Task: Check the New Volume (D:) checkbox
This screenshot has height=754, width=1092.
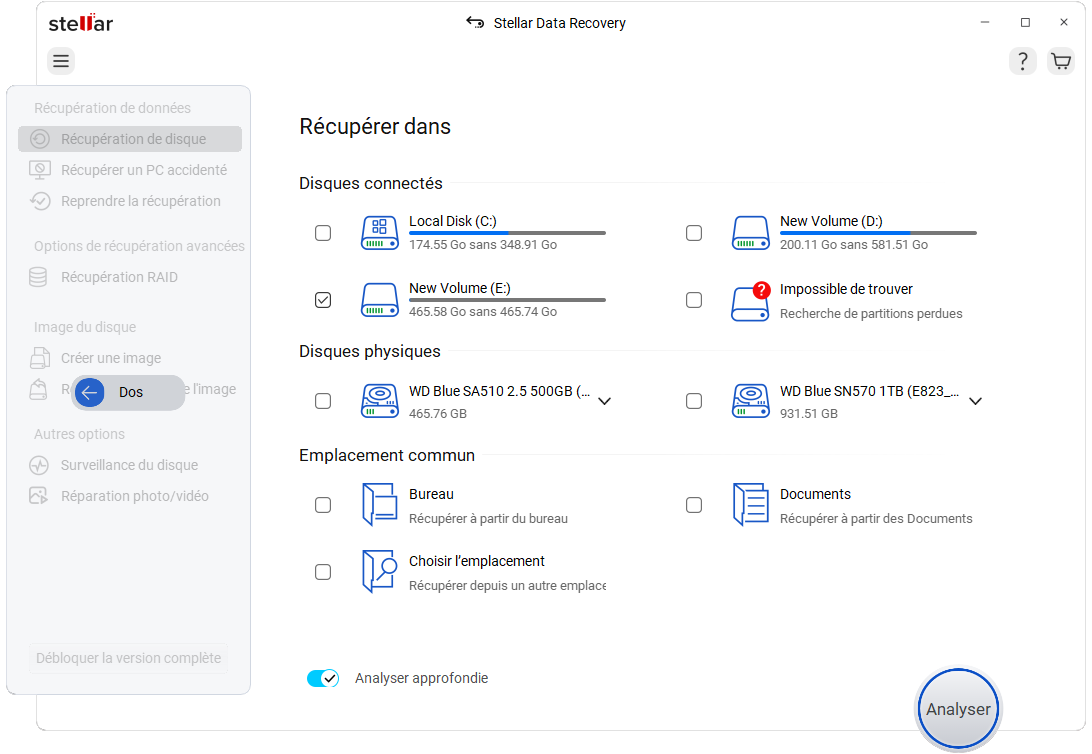Action: tap(694, 233)
